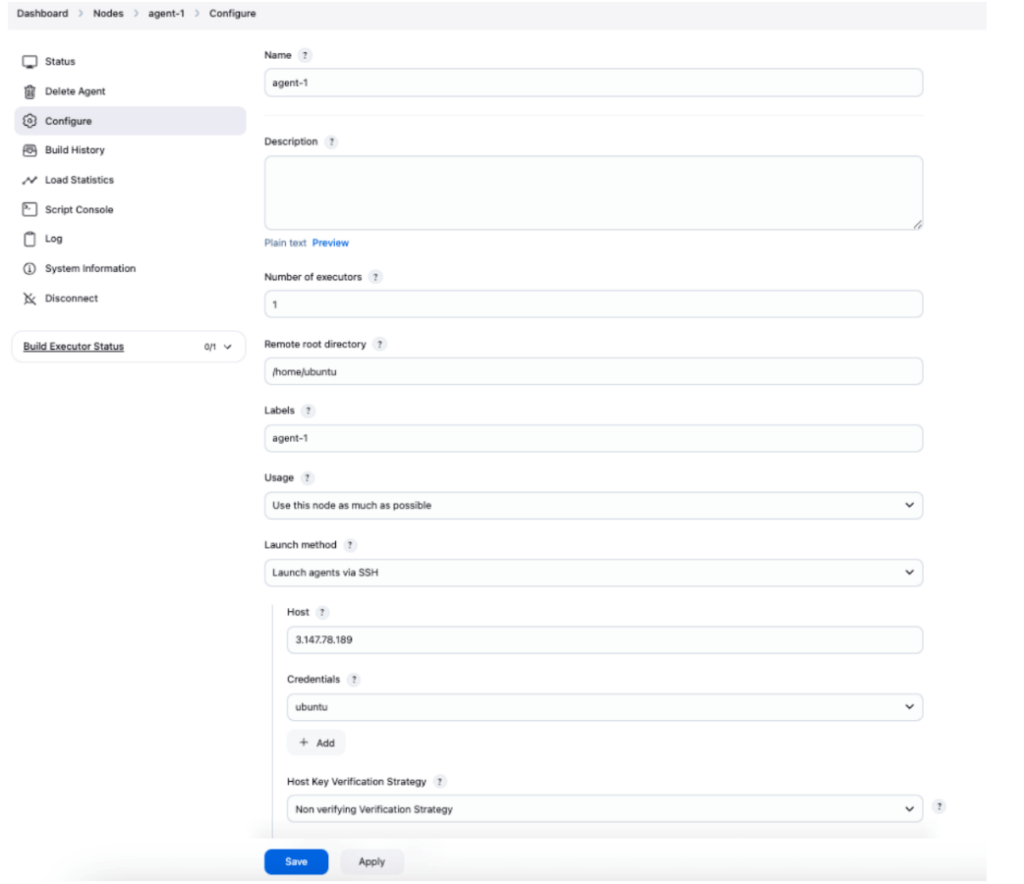Click agent-1 in the breadcrumb
1024x884 pixels.
coord(167,14)
